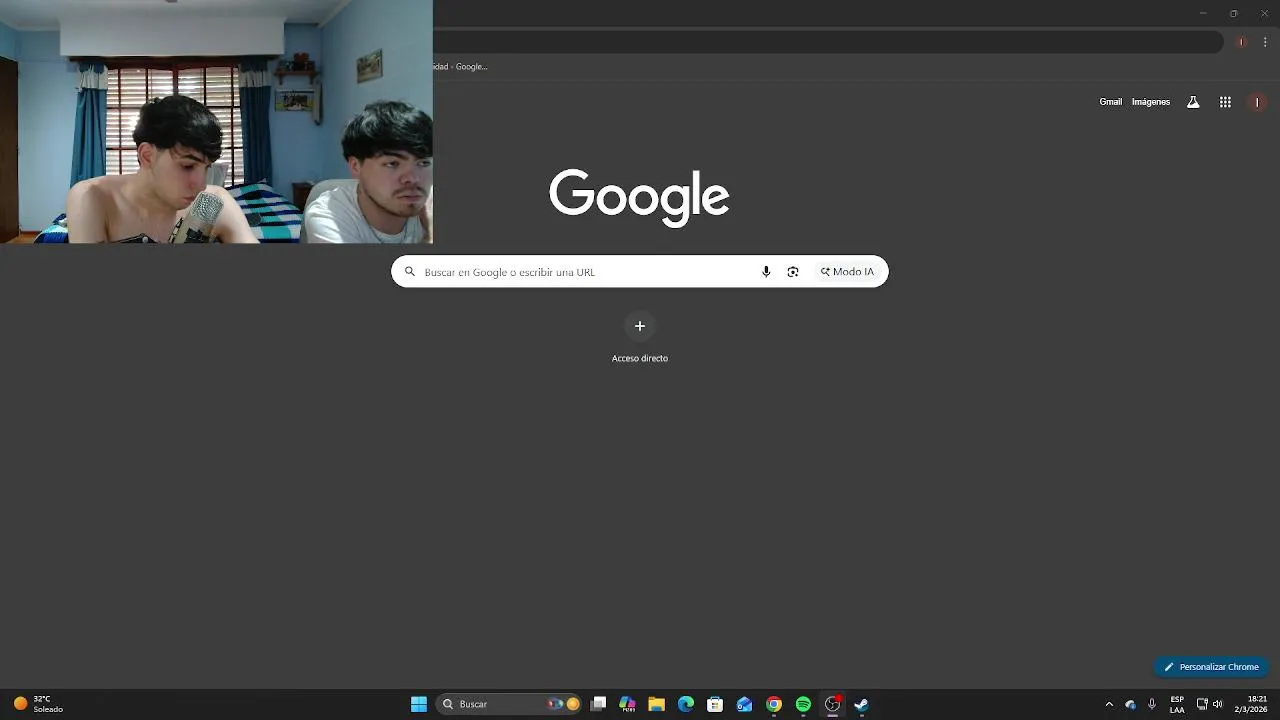Open ESP LAA language switcher
The width and height of the screenshot is (1280, 720).
coord(1177,704)
